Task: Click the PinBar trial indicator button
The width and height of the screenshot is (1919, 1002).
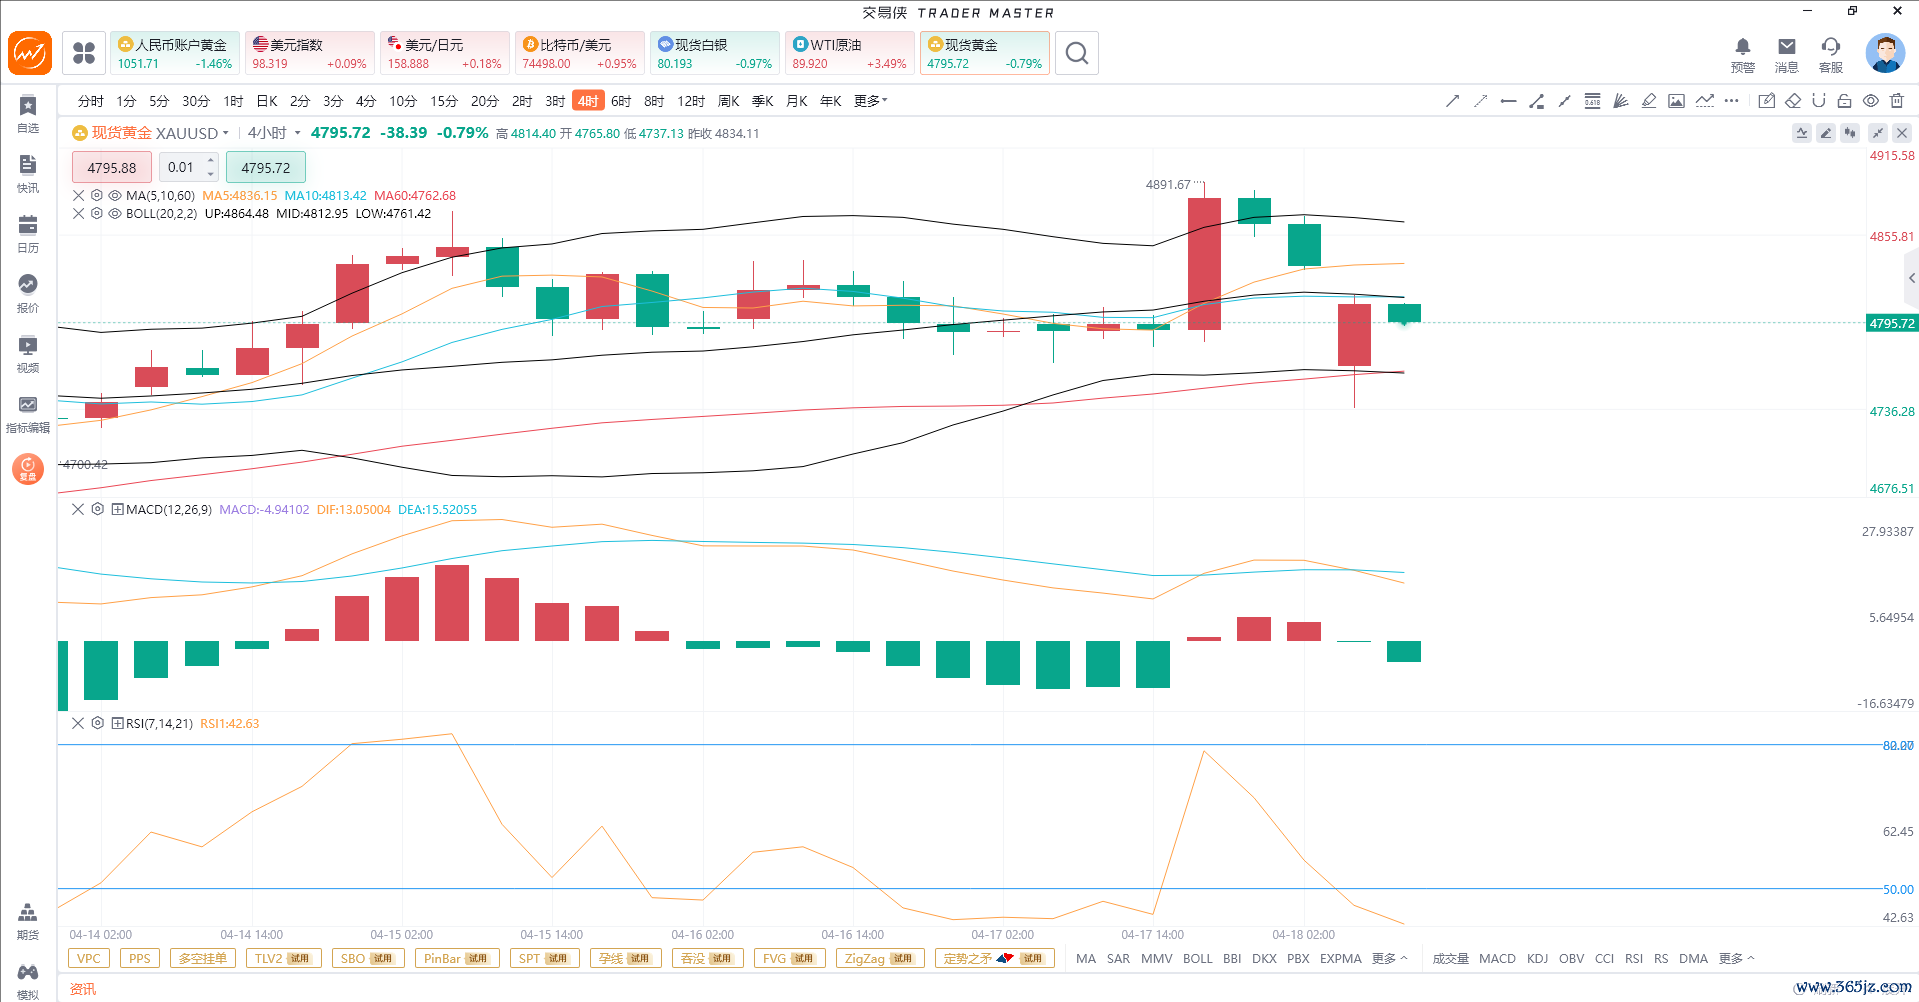Action: tap(456, 958)
